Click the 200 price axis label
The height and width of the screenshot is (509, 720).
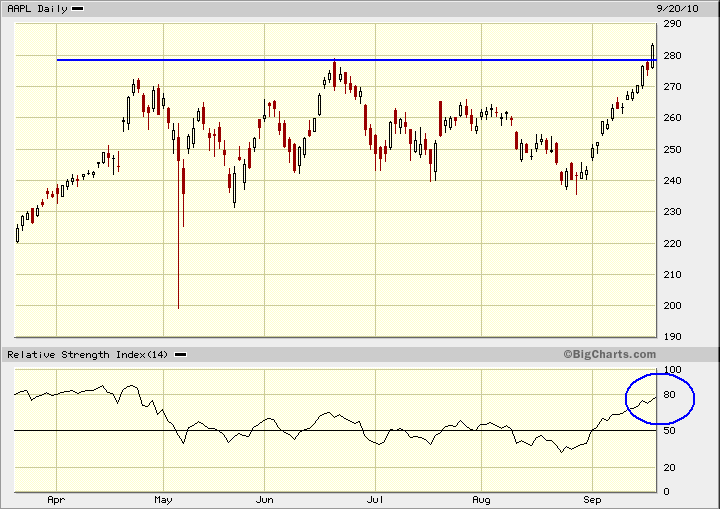(672, 305)
